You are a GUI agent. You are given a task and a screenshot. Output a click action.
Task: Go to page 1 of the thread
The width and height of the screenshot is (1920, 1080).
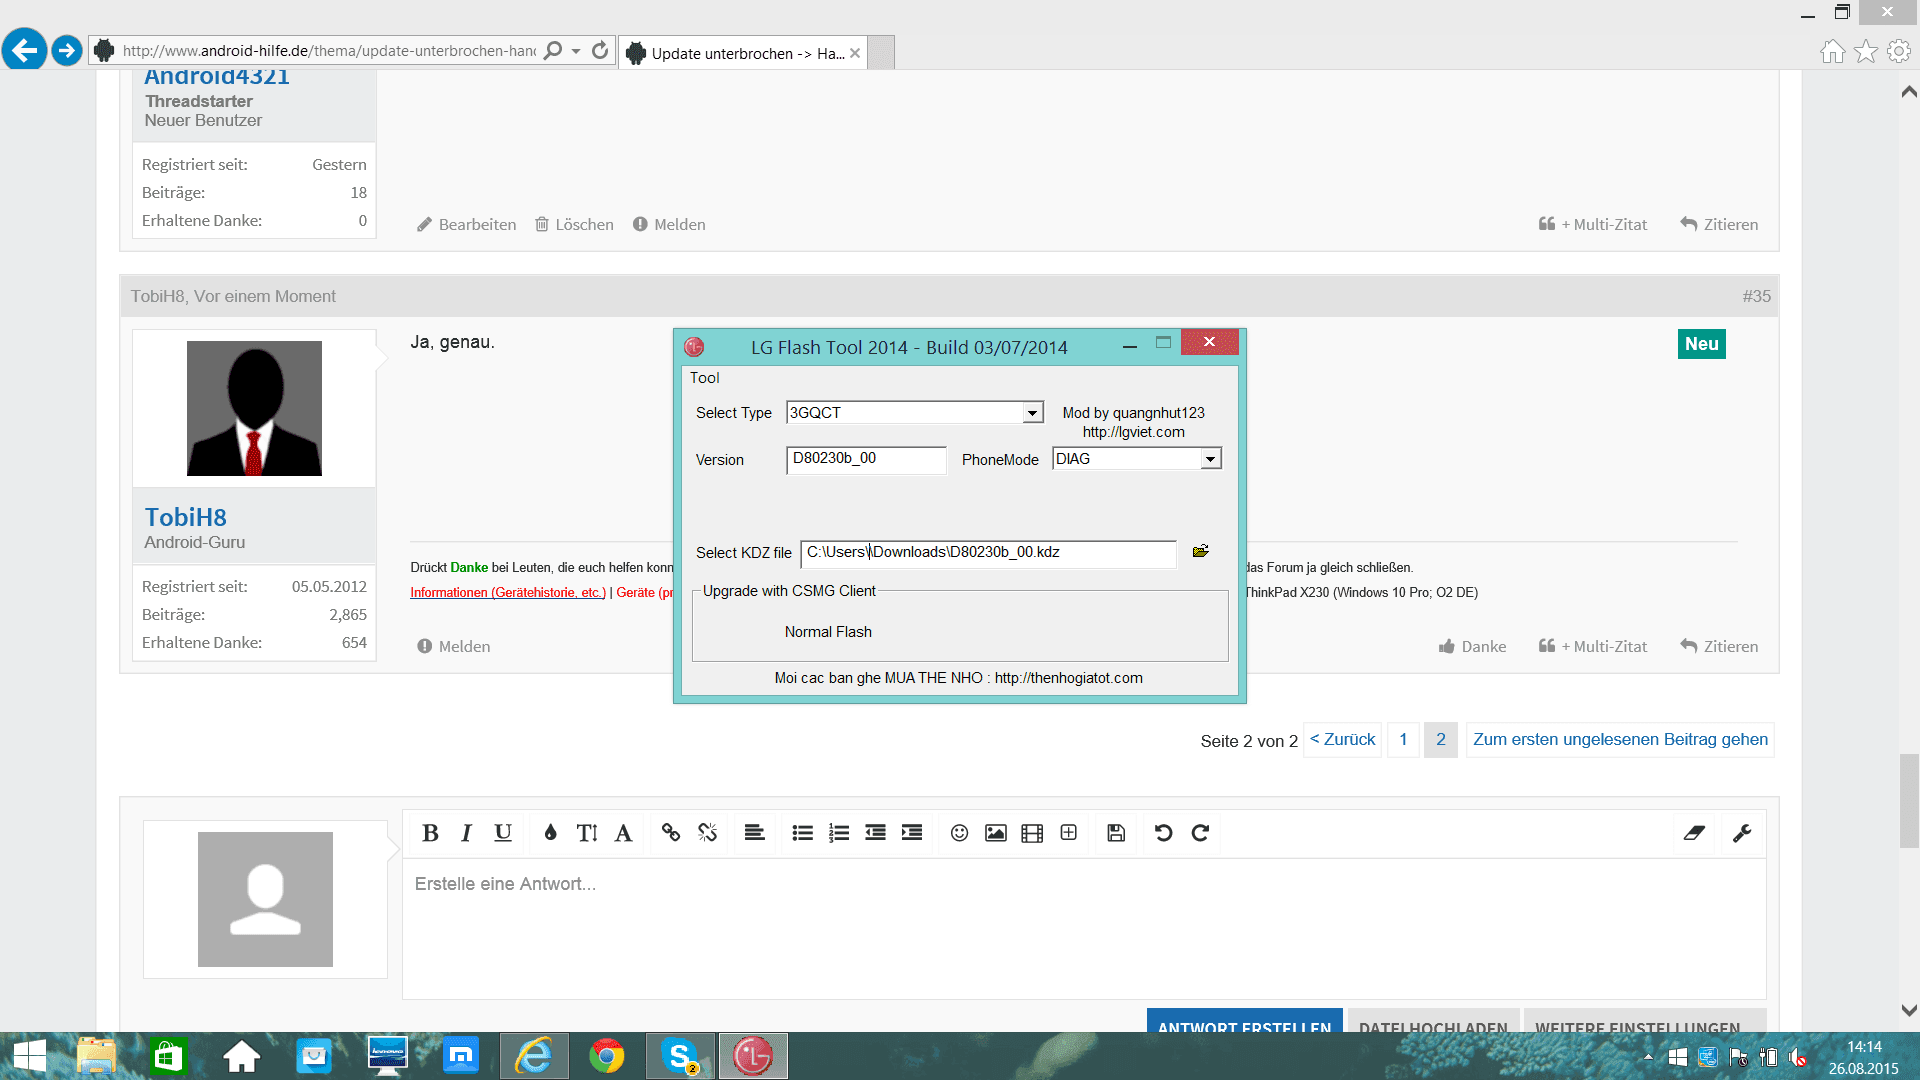click(x=1403, y=740)
